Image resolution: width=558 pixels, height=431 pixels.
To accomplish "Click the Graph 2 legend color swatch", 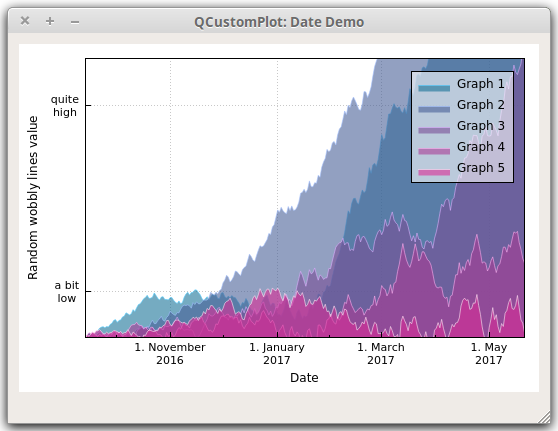I will (434, 109).
